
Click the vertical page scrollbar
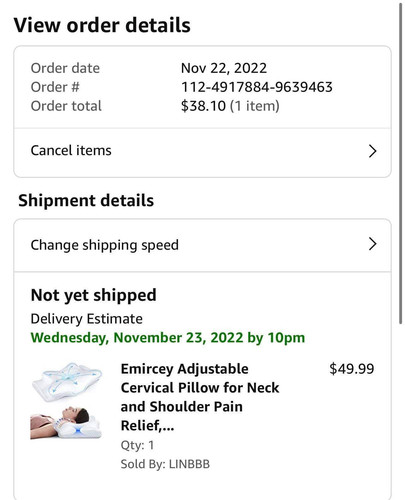point(401,163)
